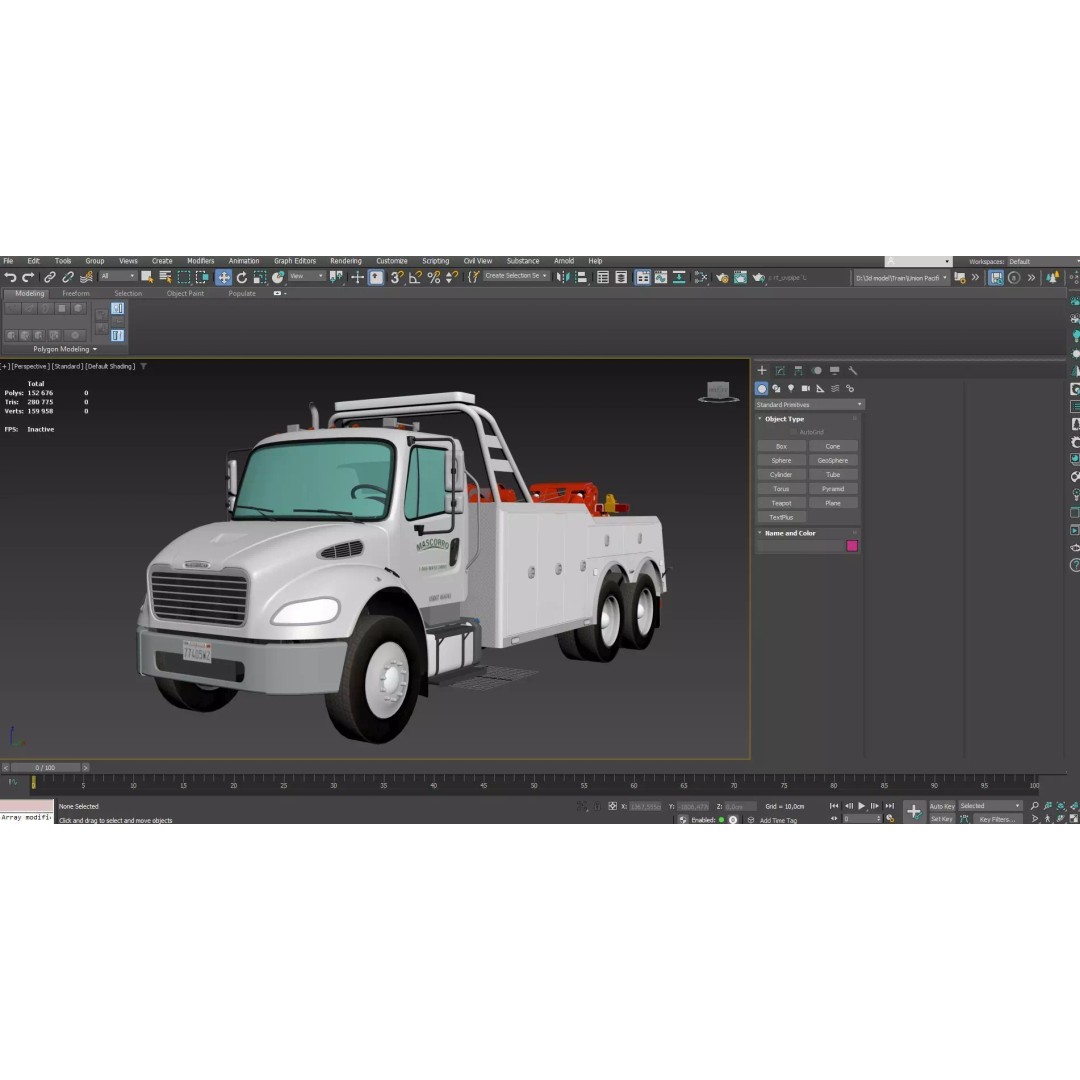
Task: Toggle the 3D Snaps icon
Action: pyautogui.click(x=397, y=278)
